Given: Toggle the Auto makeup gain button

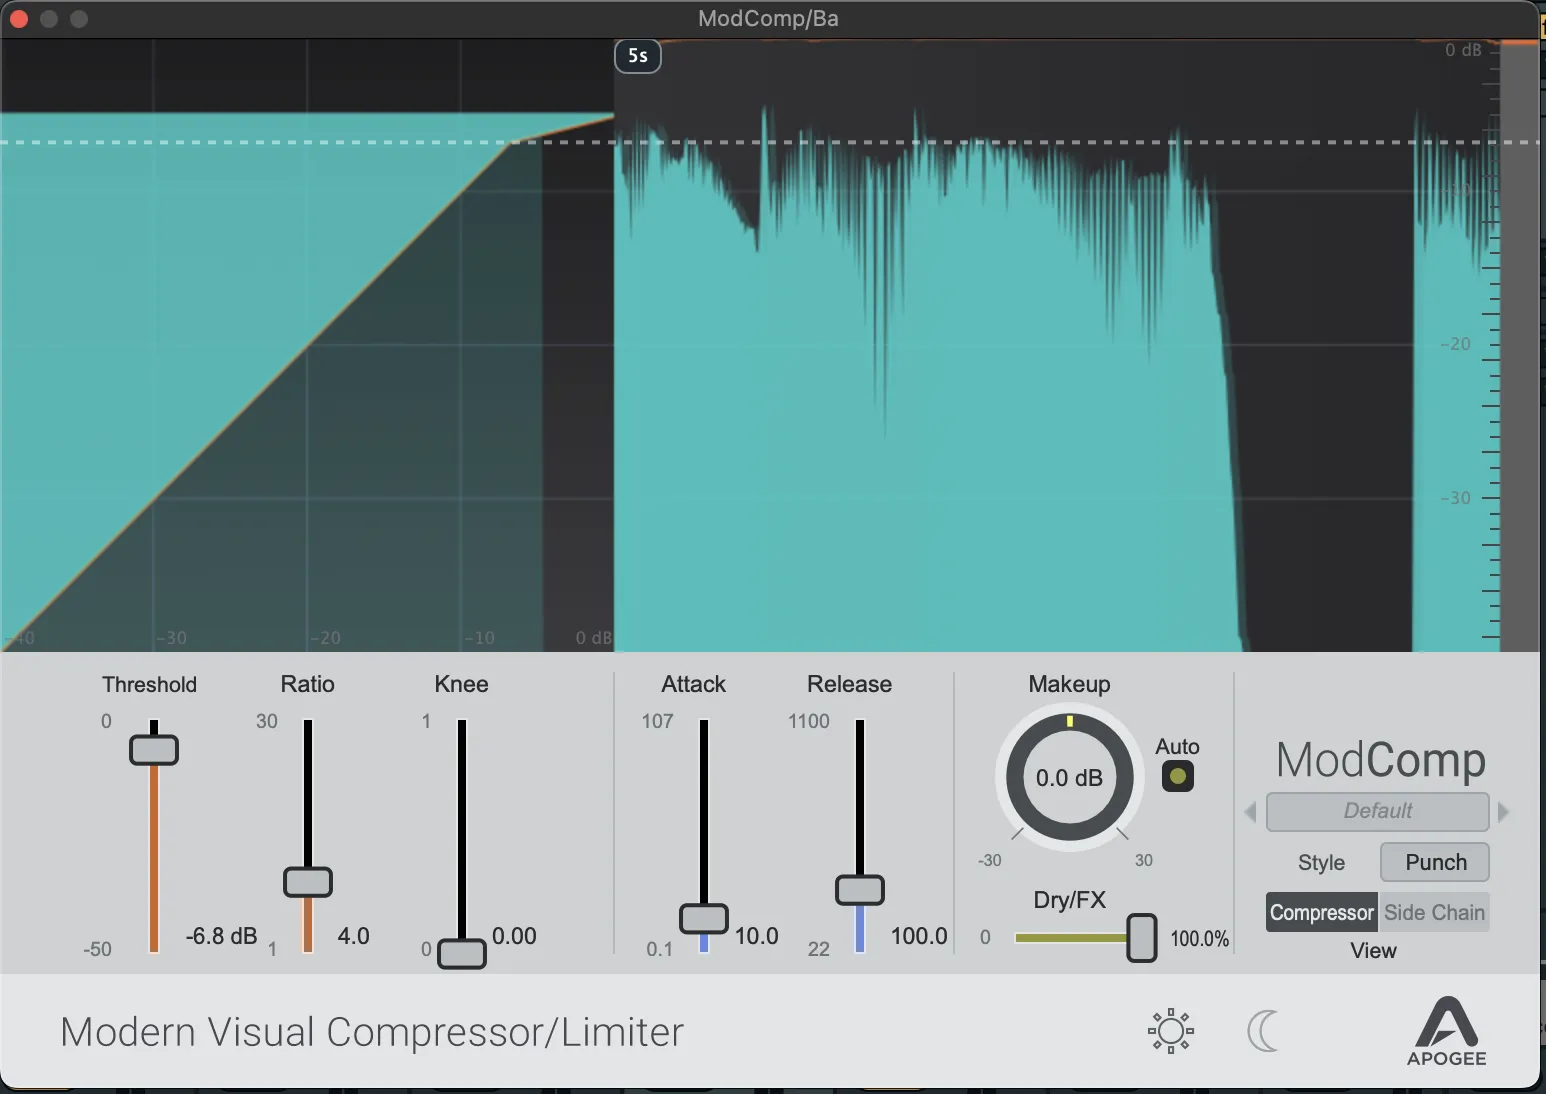Looking at the screenshot, I should pyautogui.click(x=1177, y=776).
